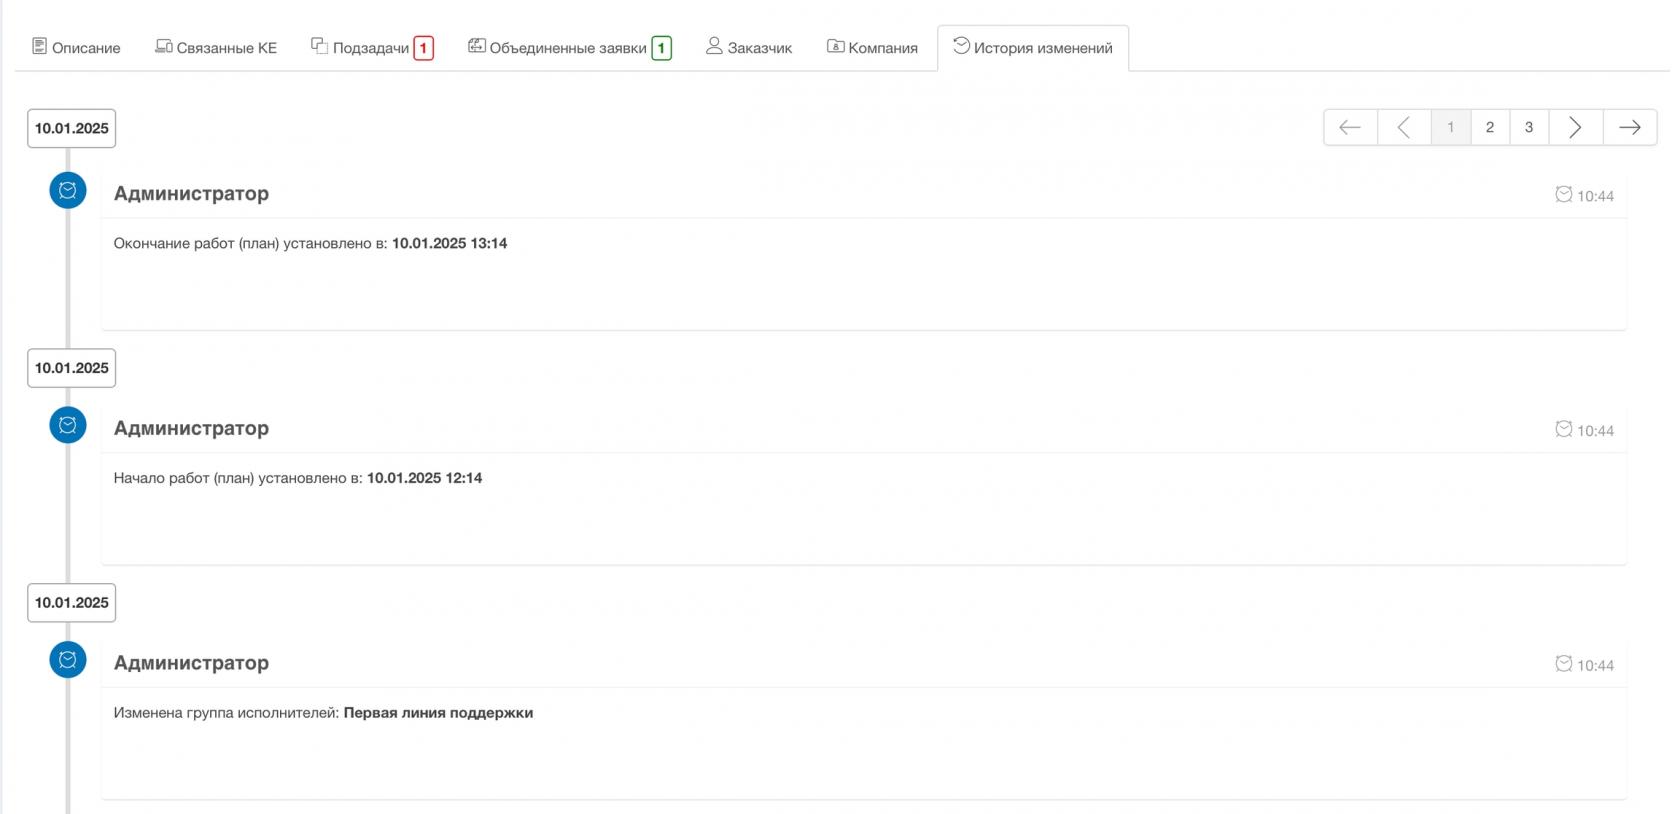The width and height of the screenshot is (1680, 814).
Task: Jump to last page arrow
Action: click(1630, 127)
